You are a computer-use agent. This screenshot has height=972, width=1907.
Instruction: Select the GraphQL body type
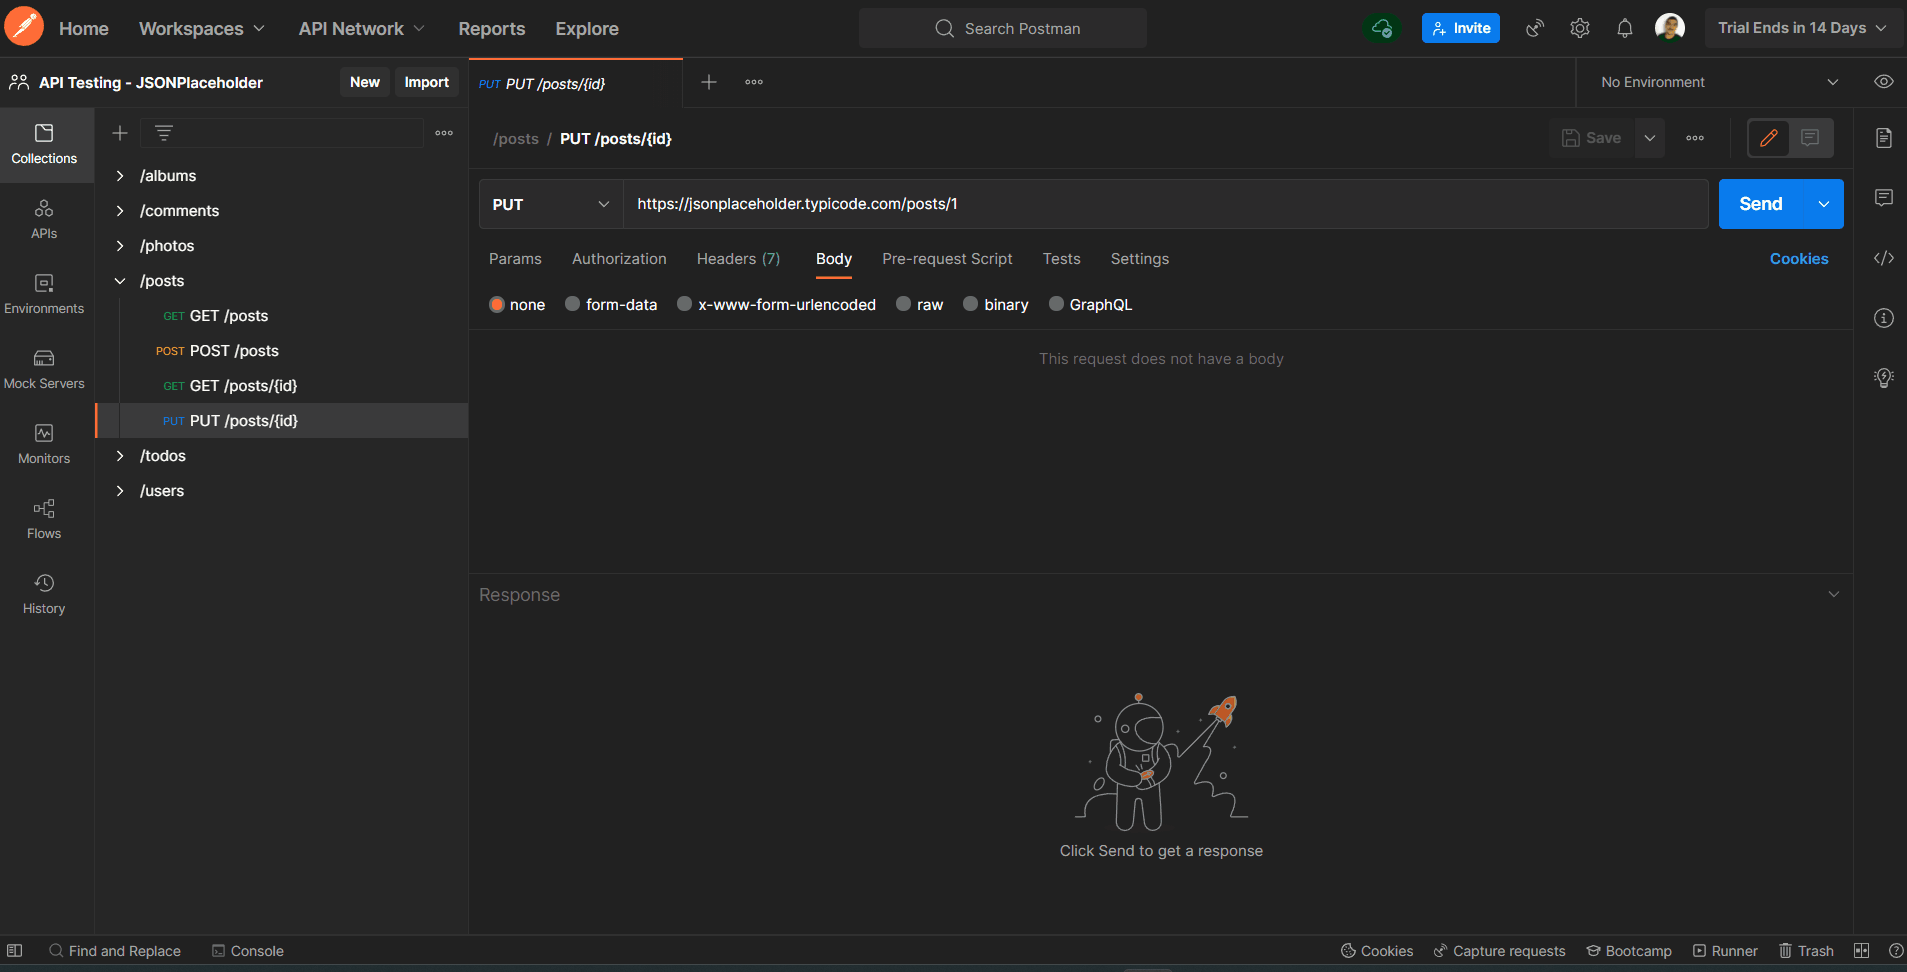[1057, 304]
